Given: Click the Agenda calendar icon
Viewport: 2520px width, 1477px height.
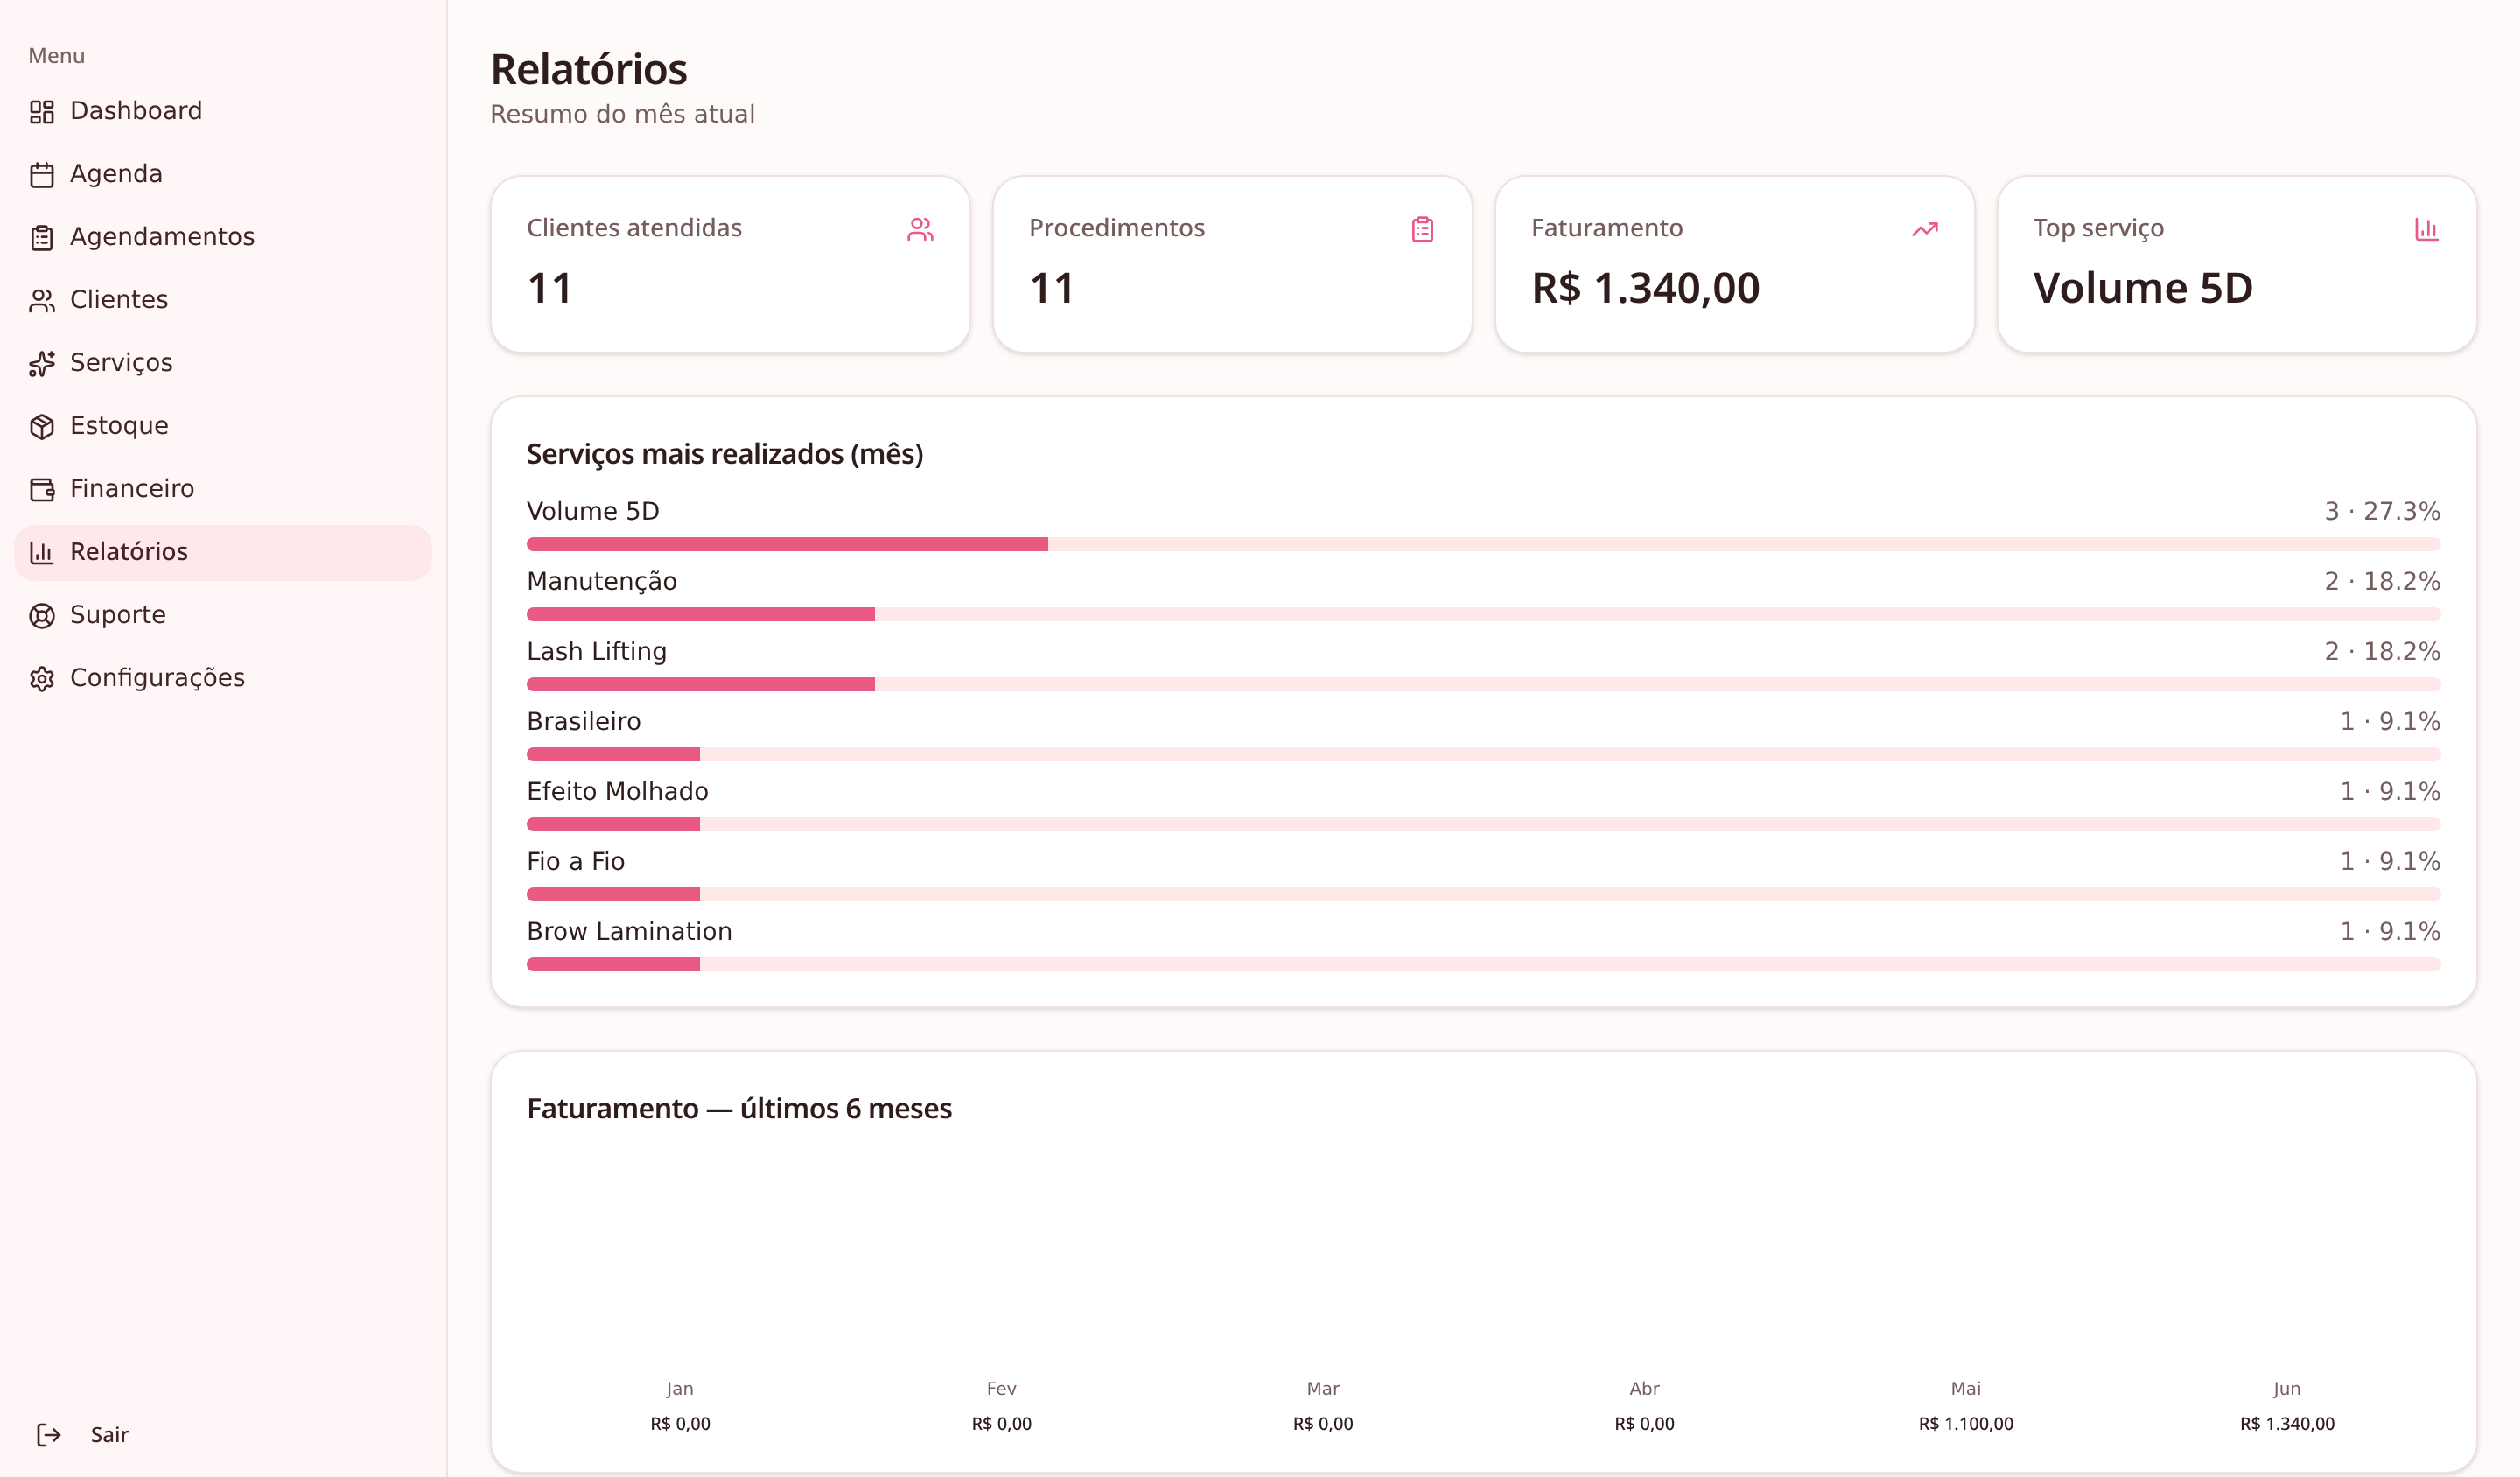Looking at the screenshot, I should [42, 175].
